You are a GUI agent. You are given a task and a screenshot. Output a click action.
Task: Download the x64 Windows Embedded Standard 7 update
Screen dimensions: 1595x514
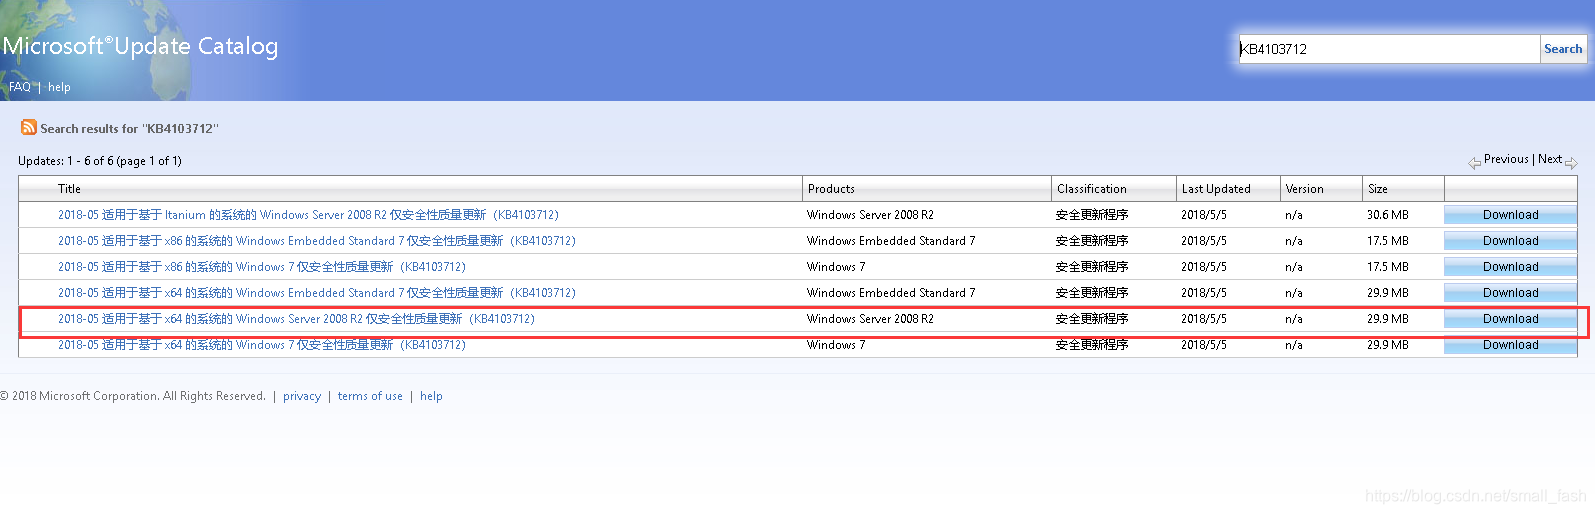coord(1510,293)
